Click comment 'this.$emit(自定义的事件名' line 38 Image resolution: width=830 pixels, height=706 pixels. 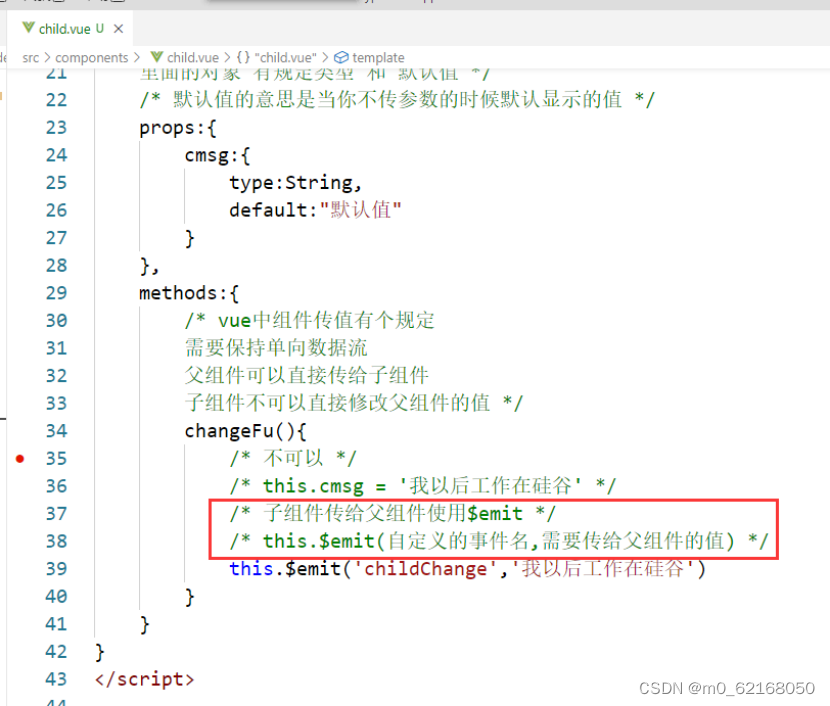click(x=499, y=541)
